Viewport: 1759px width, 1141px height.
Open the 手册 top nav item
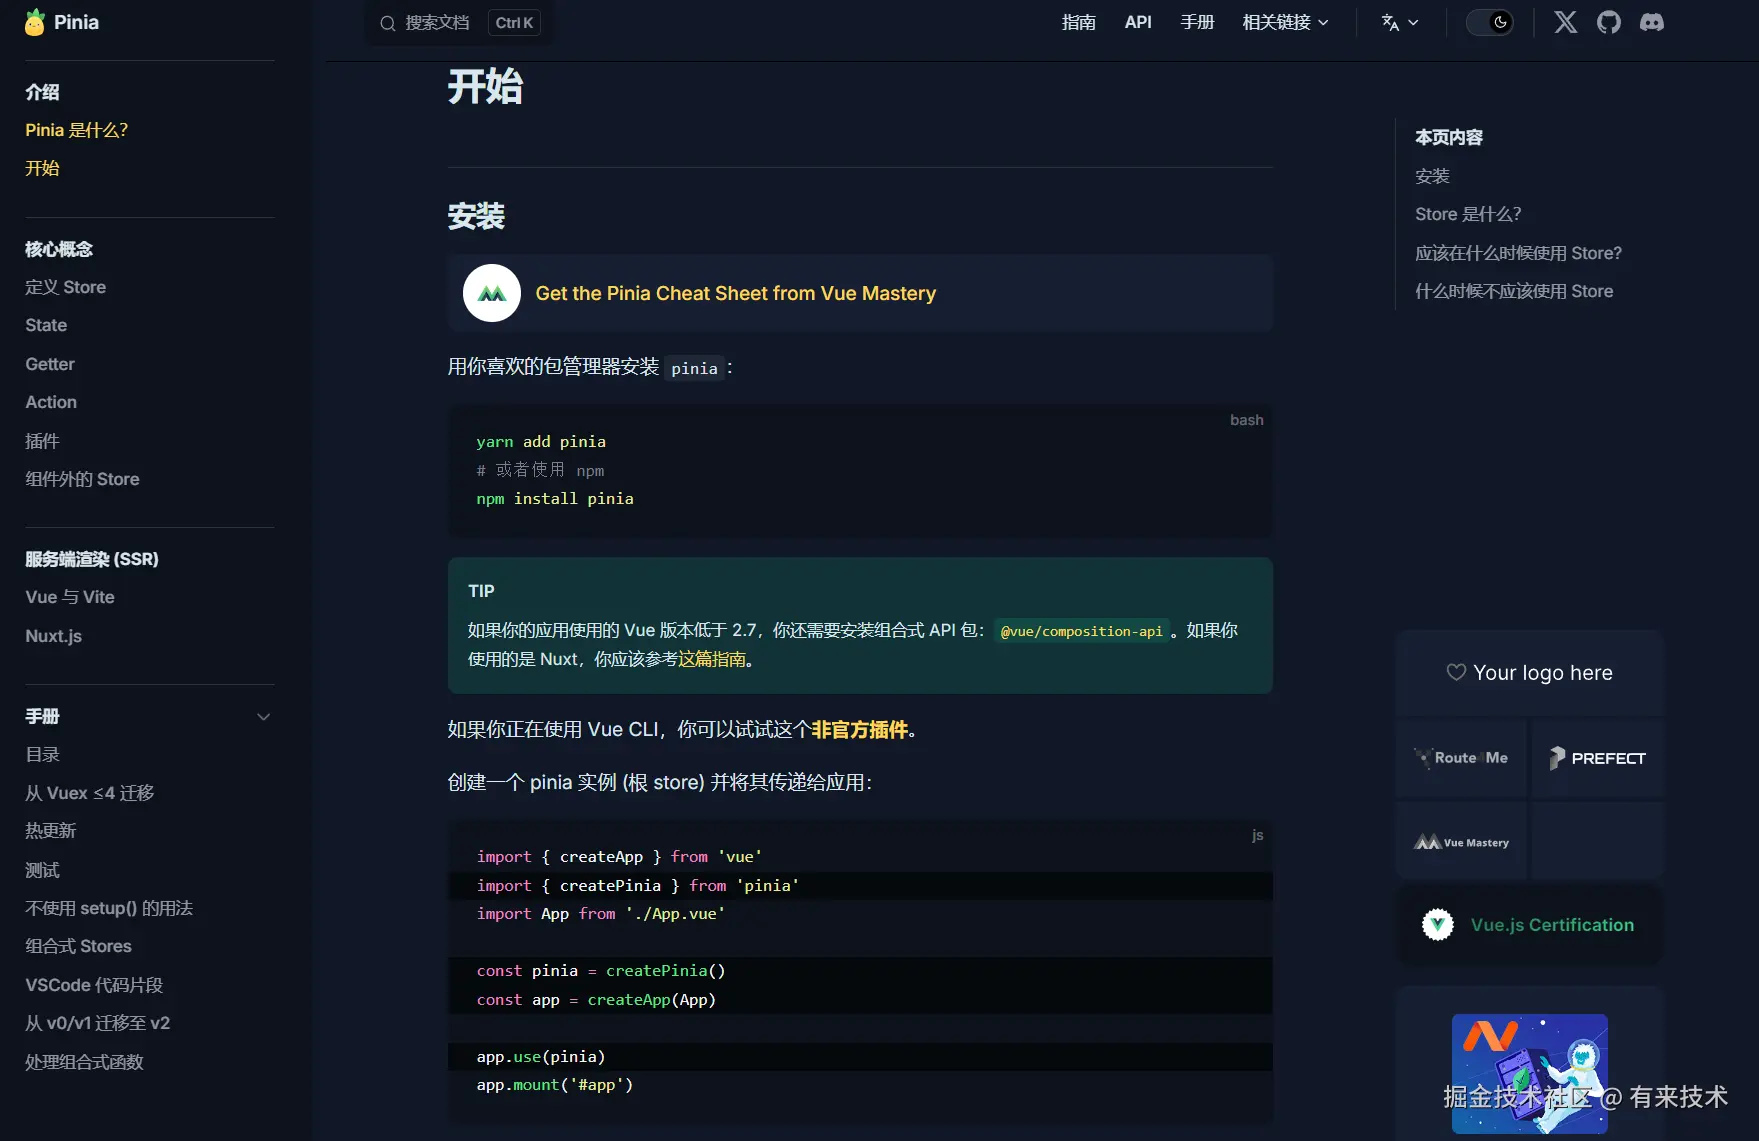click(x=1197, y=22)
